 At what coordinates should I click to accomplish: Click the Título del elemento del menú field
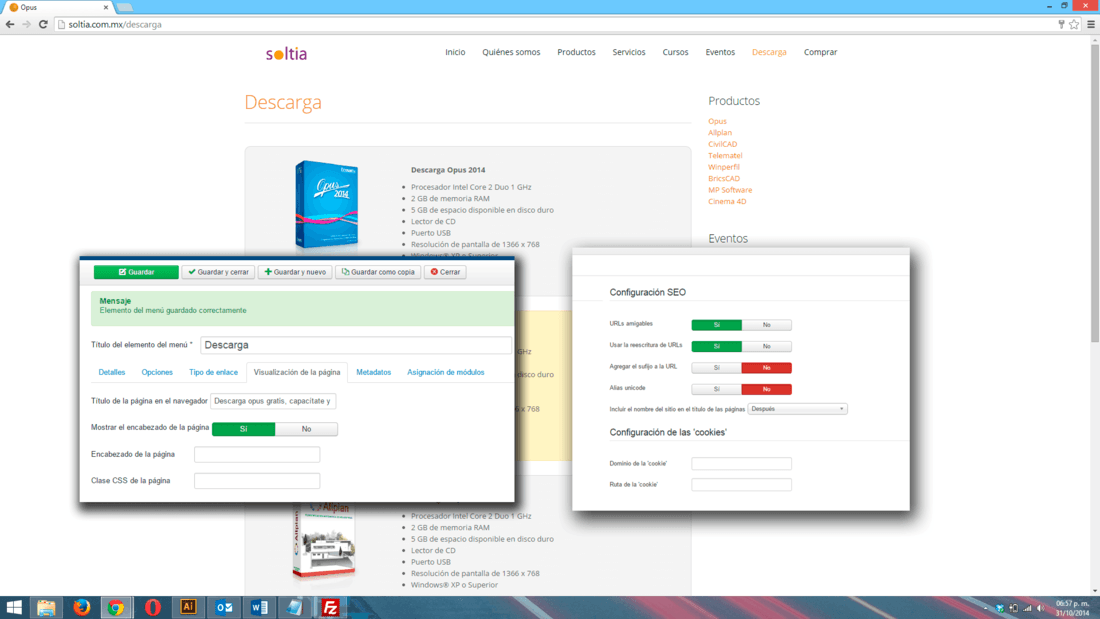click(x=356, y=345)
